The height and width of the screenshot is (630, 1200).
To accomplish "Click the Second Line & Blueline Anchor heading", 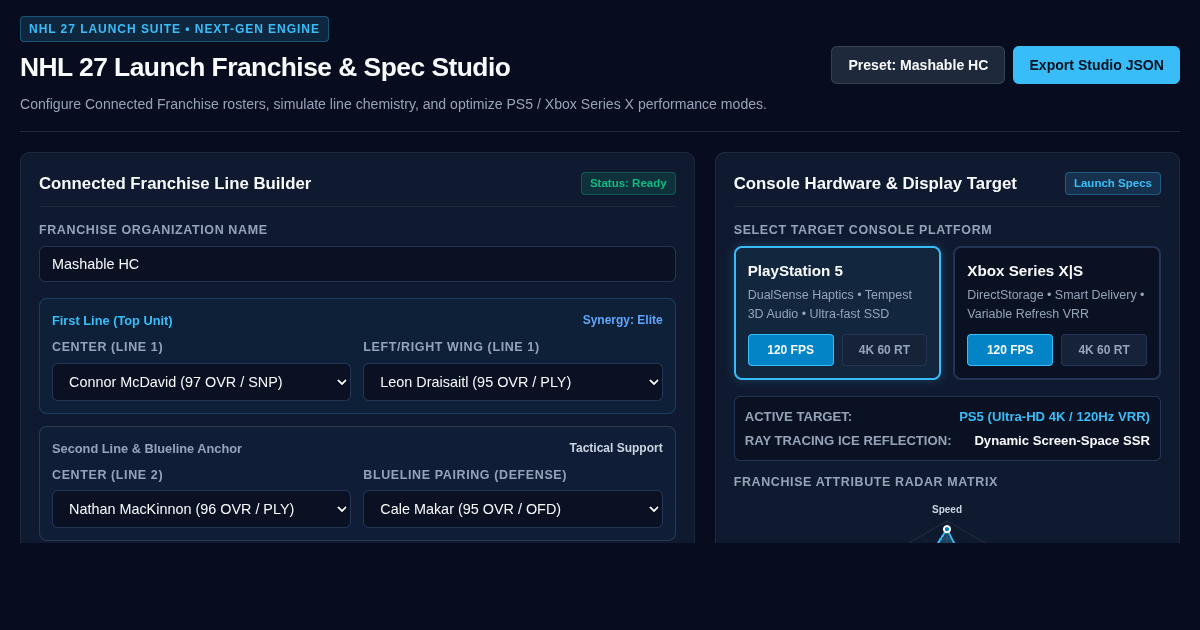I will point(147,448).
